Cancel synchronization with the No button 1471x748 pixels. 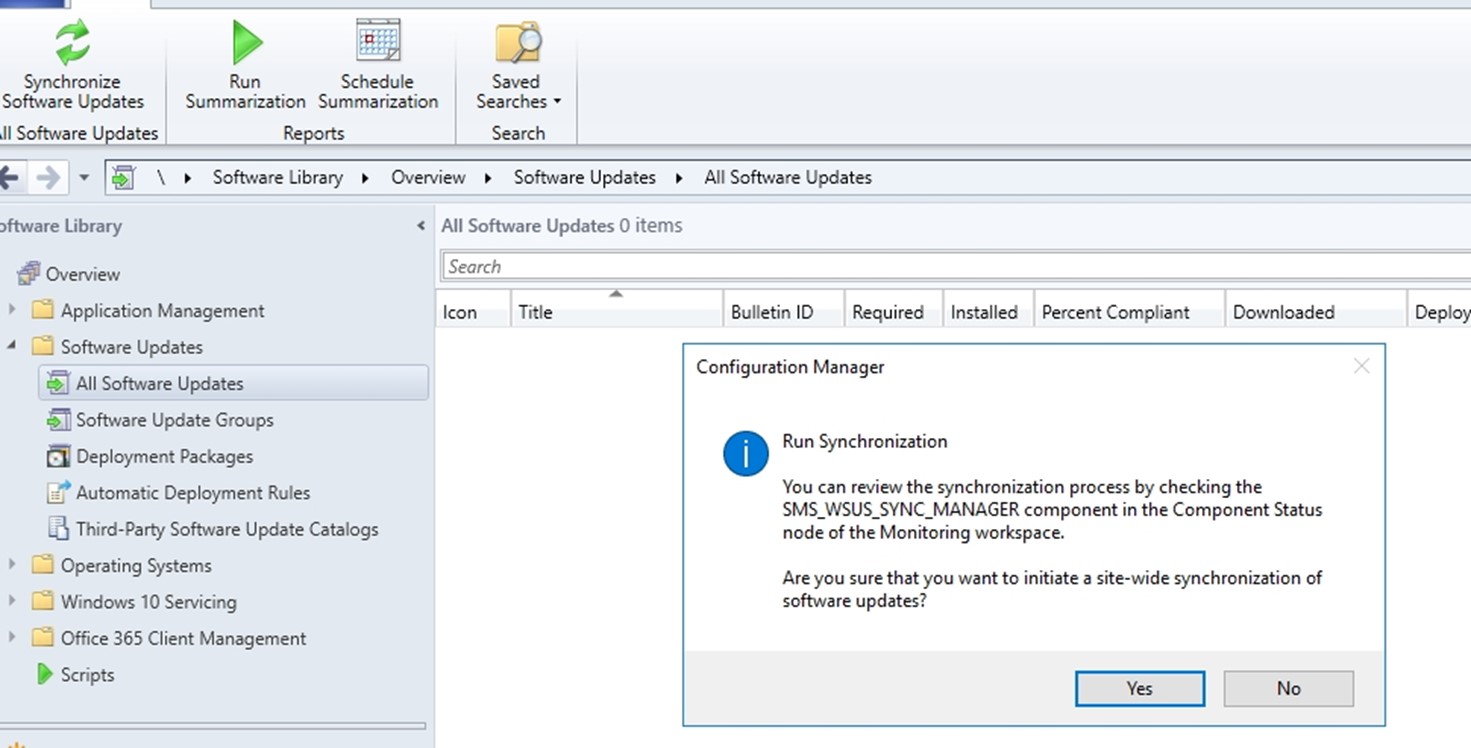[1289, 688]
